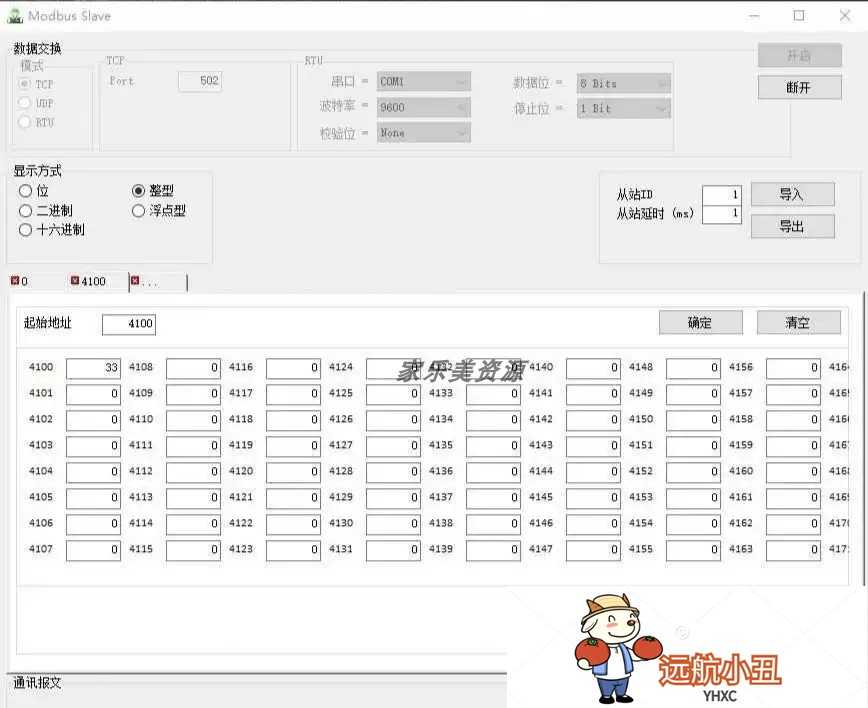
Task: Close the Modbus Slave window
Action: (845, 15)
